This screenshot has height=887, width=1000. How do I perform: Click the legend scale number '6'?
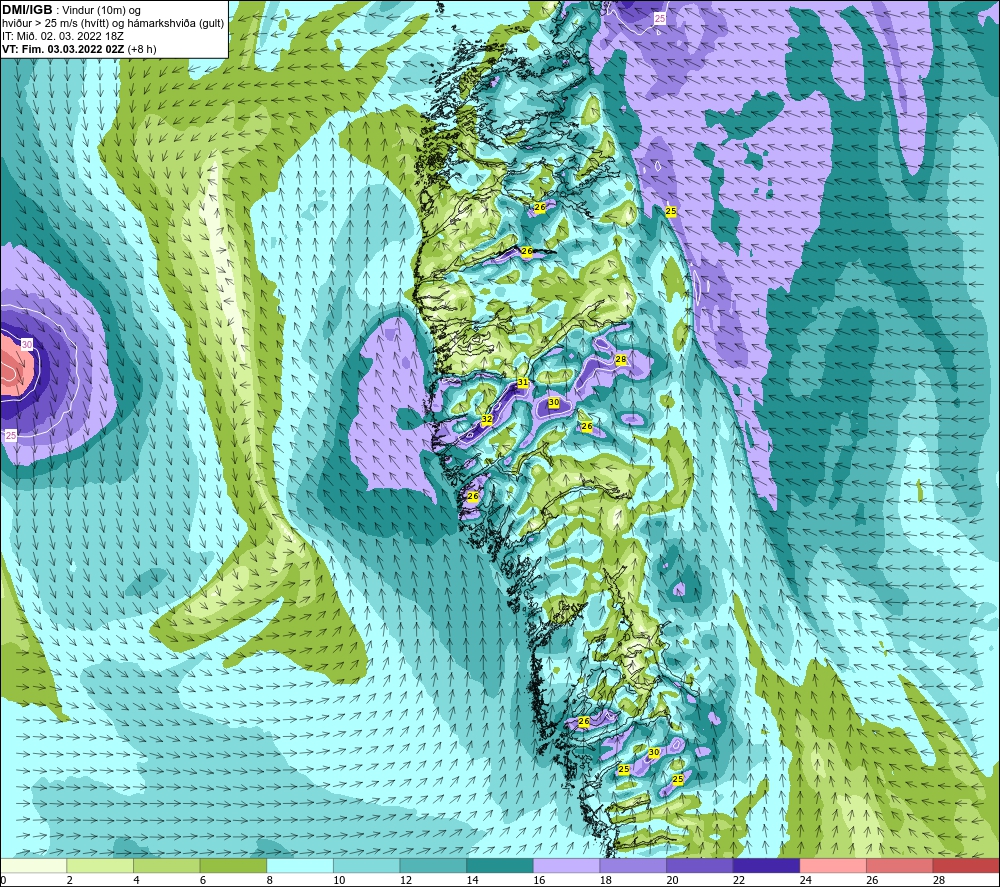tap(203, 880)
